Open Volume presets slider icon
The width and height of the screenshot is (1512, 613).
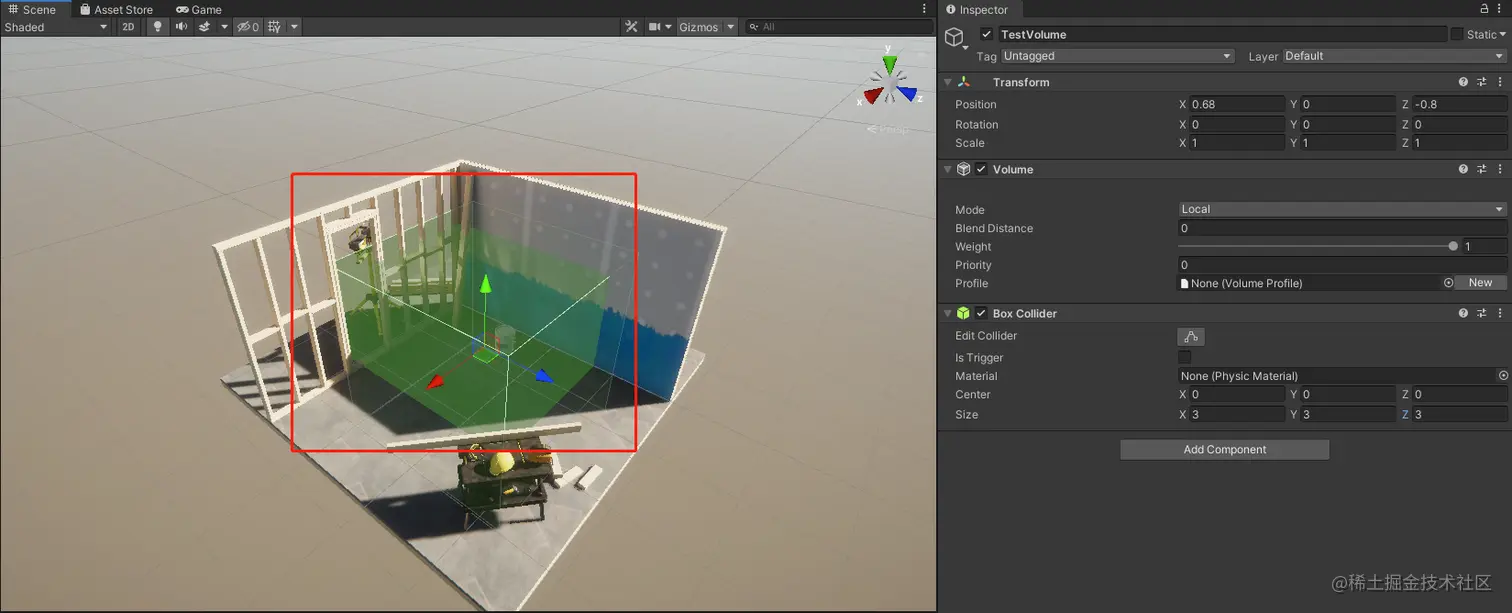(x=1482, y=169)
